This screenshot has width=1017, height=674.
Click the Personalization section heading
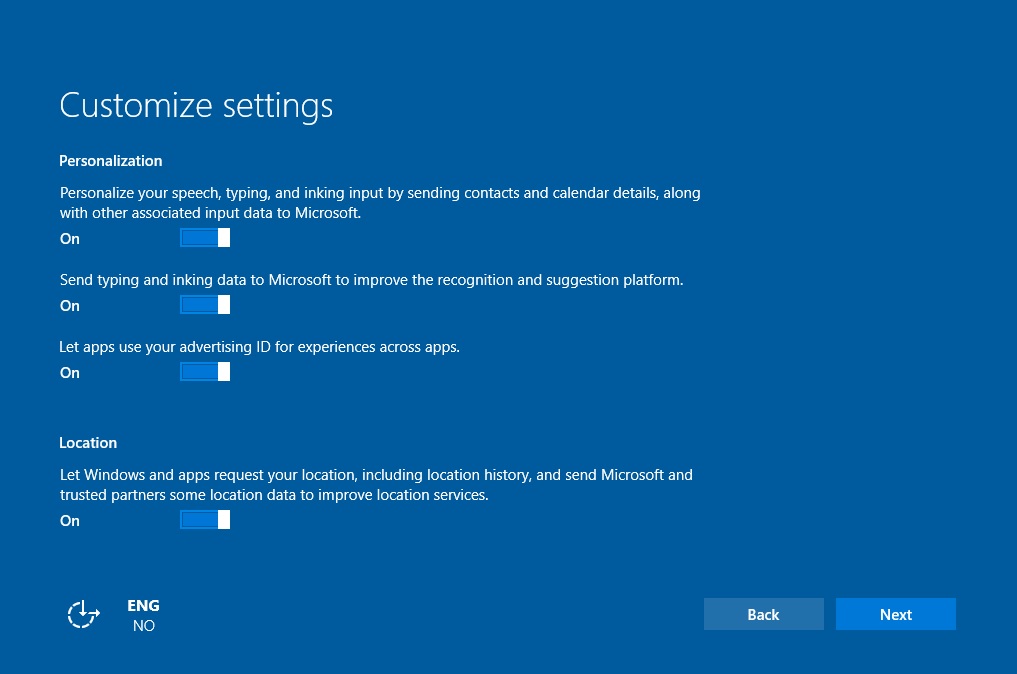click(x=111, y=161)
